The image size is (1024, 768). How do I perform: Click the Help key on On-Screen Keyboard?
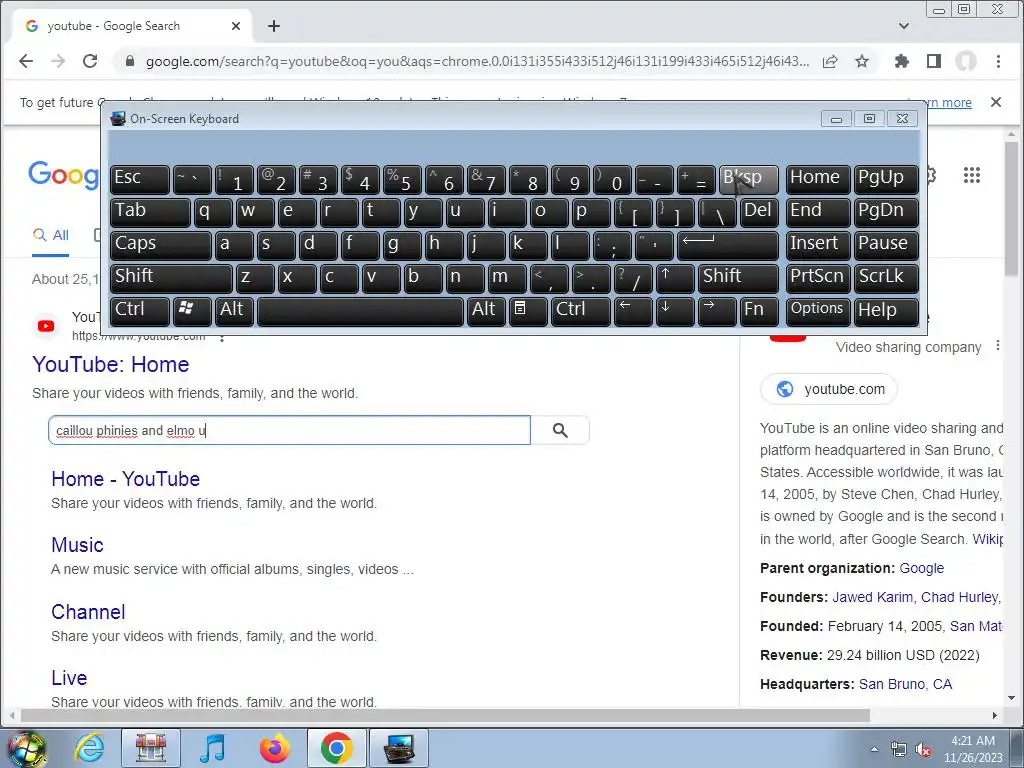click(886, 312)
